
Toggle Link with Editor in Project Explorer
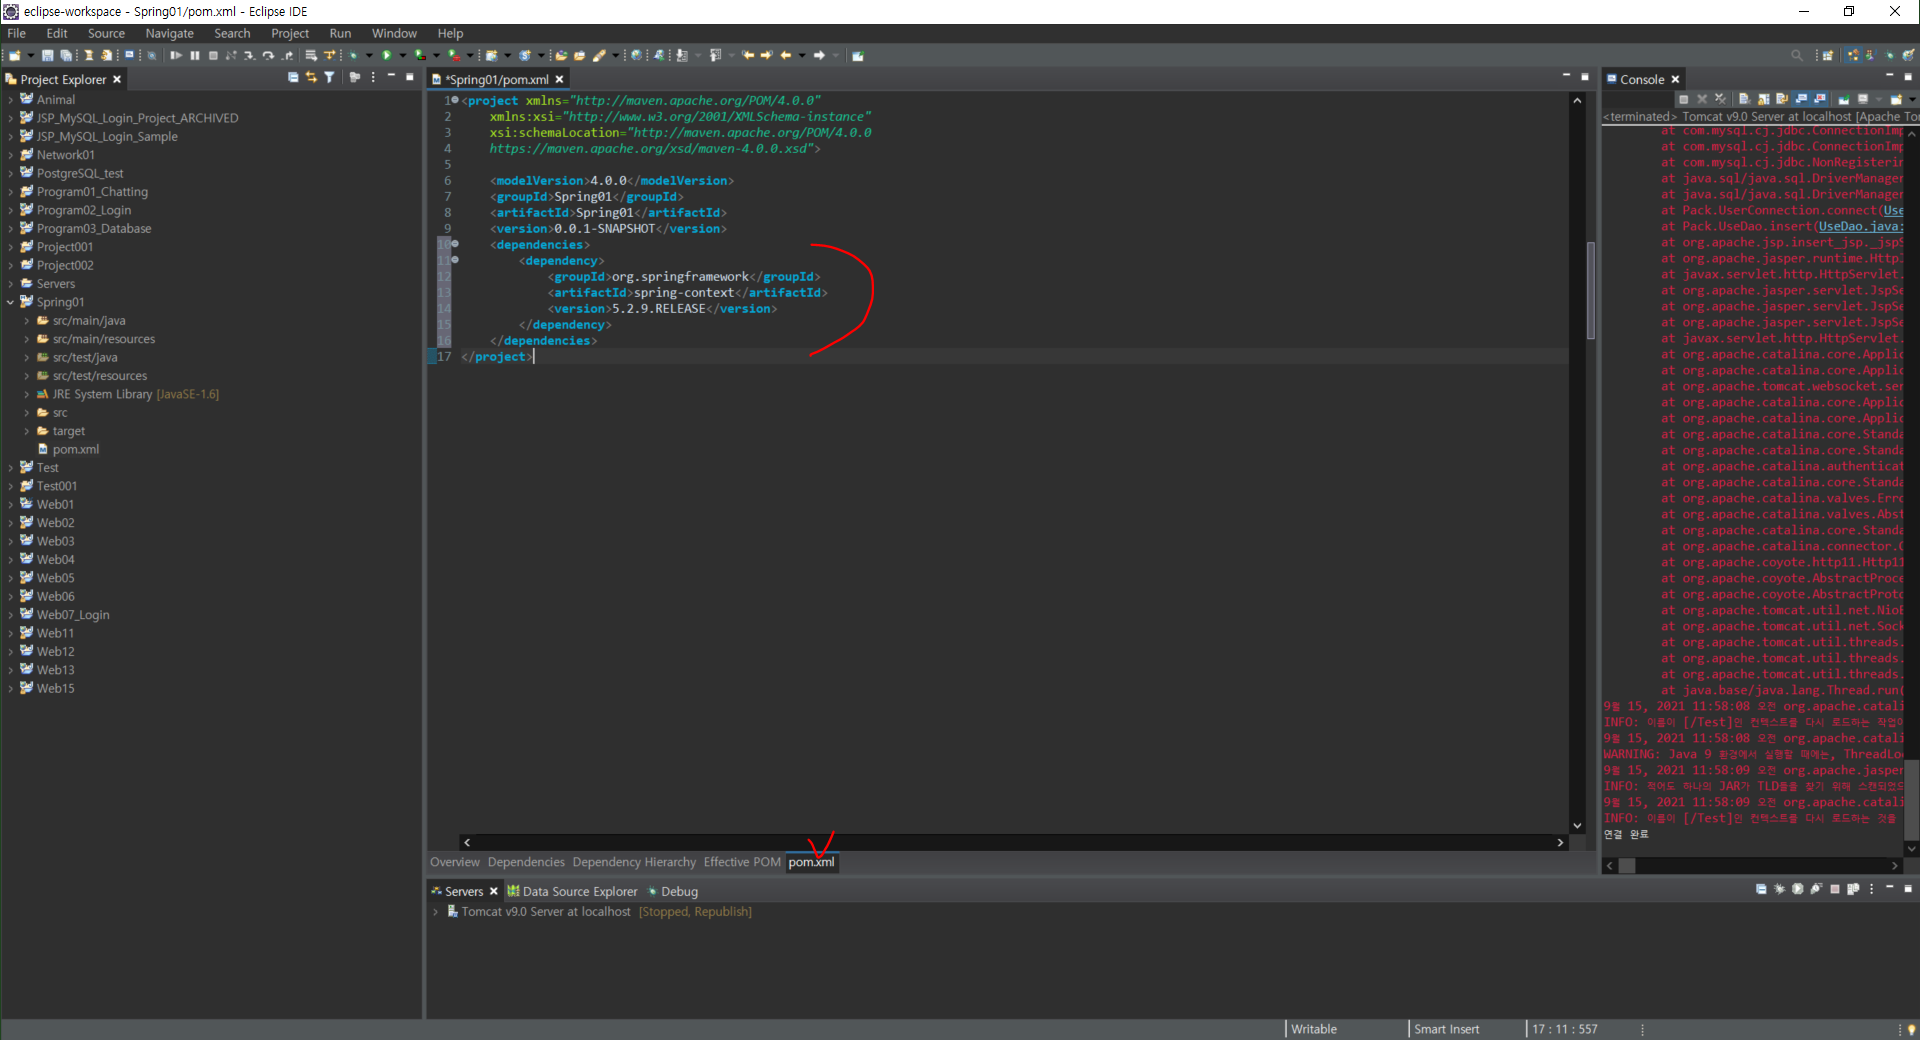tap(311, 77)
